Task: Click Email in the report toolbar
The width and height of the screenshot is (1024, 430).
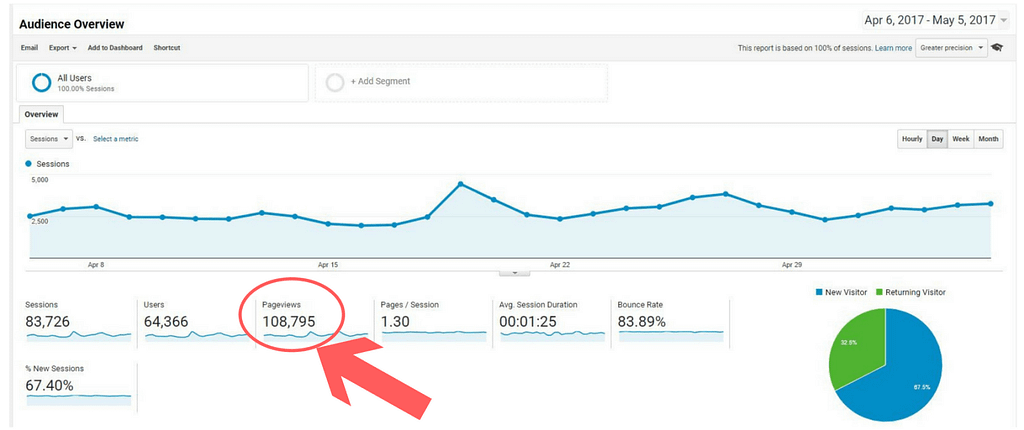Action: 29,48
